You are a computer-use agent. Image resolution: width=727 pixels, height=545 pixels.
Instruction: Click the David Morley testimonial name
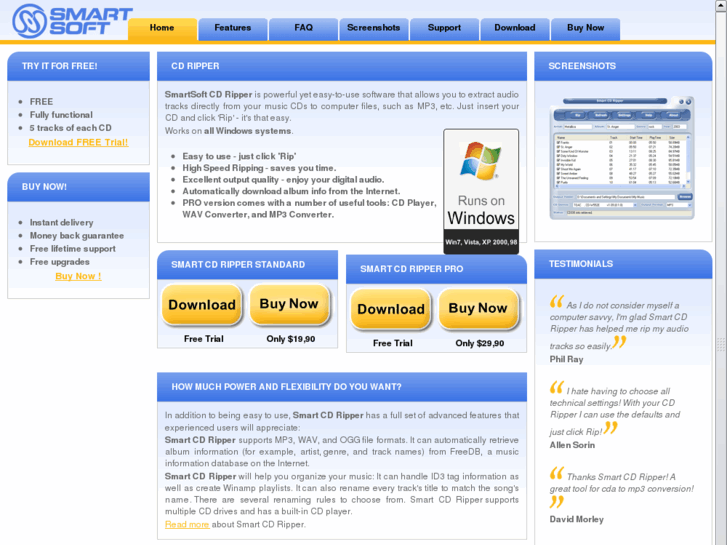pyautogui.click(x=577, y=519)
